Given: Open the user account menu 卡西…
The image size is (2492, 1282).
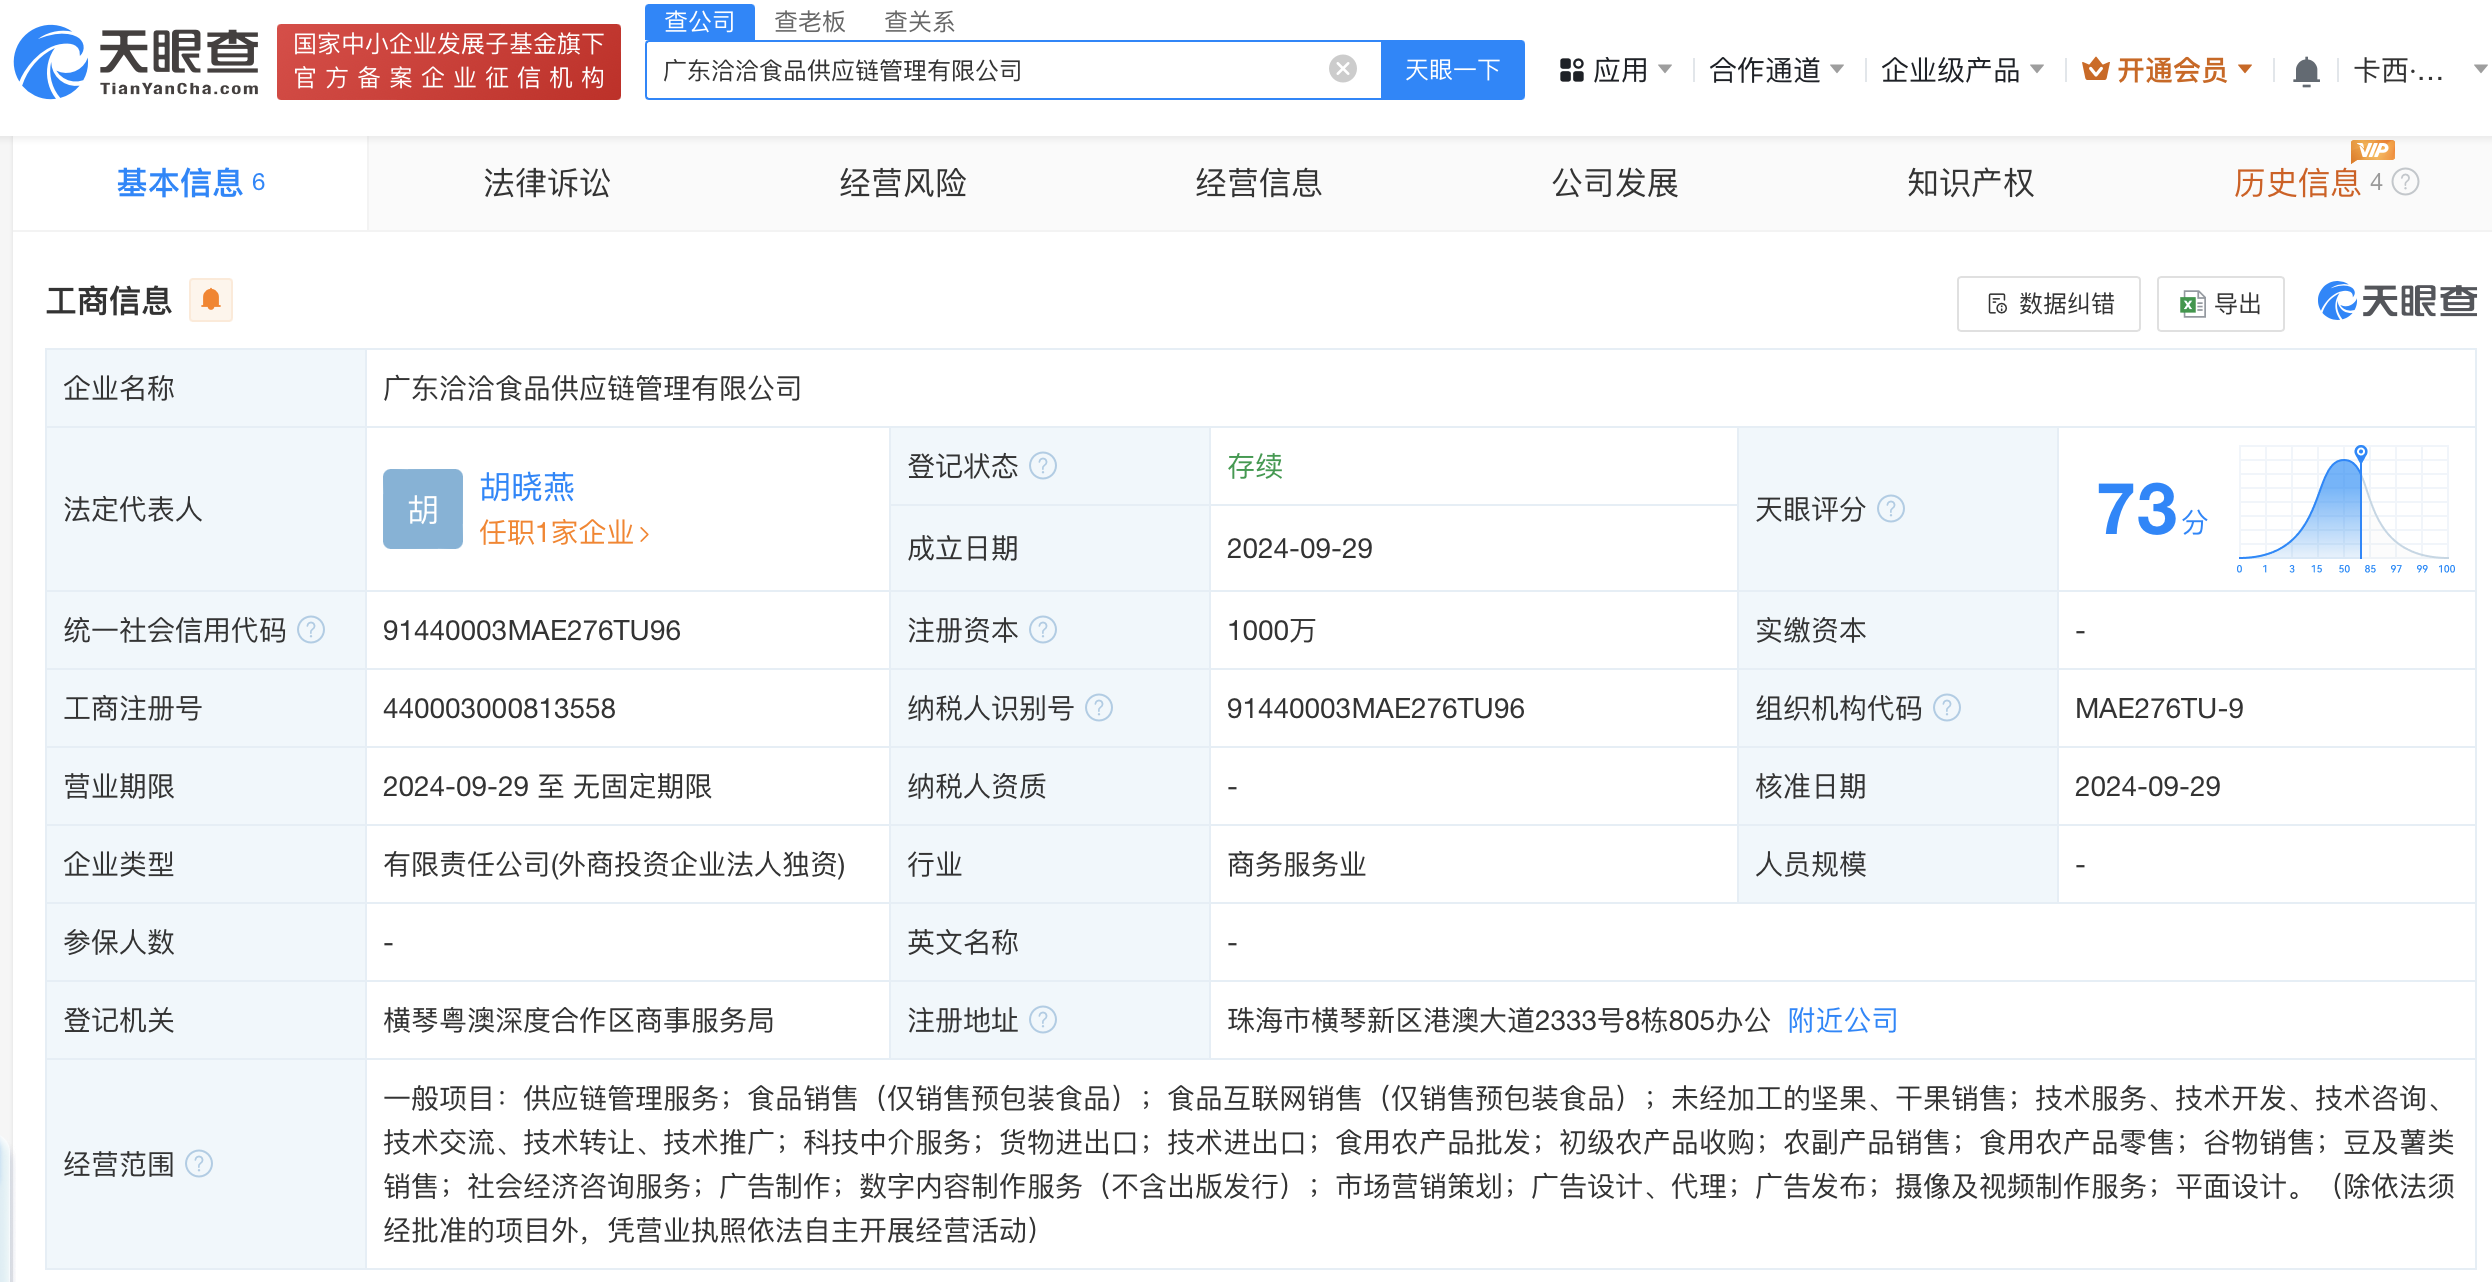Looking at the screenshot, I should point(2419,70).
